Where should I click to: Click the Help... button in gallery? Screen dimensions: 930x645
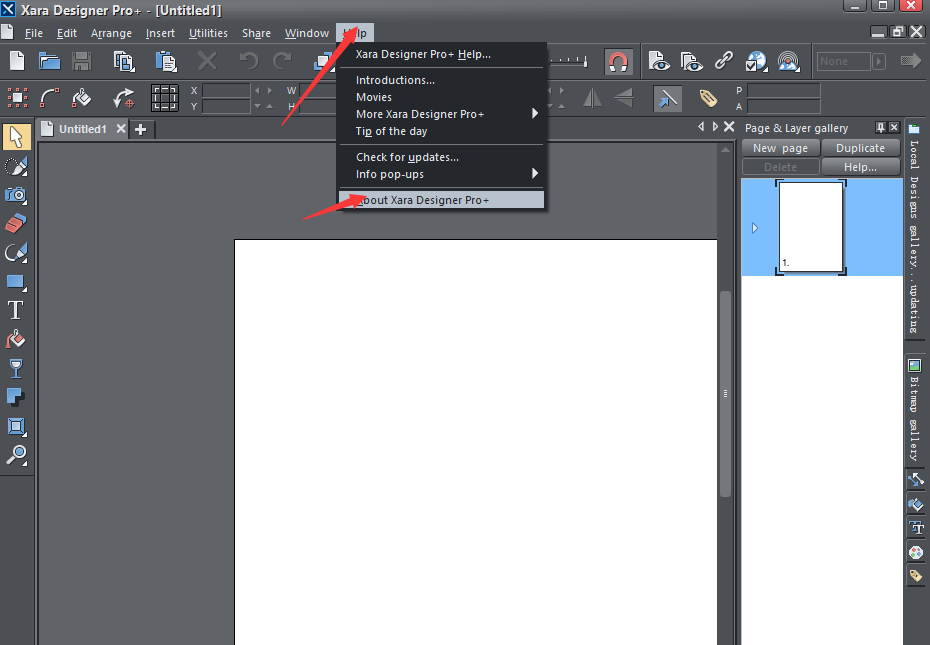coord(861,167)
